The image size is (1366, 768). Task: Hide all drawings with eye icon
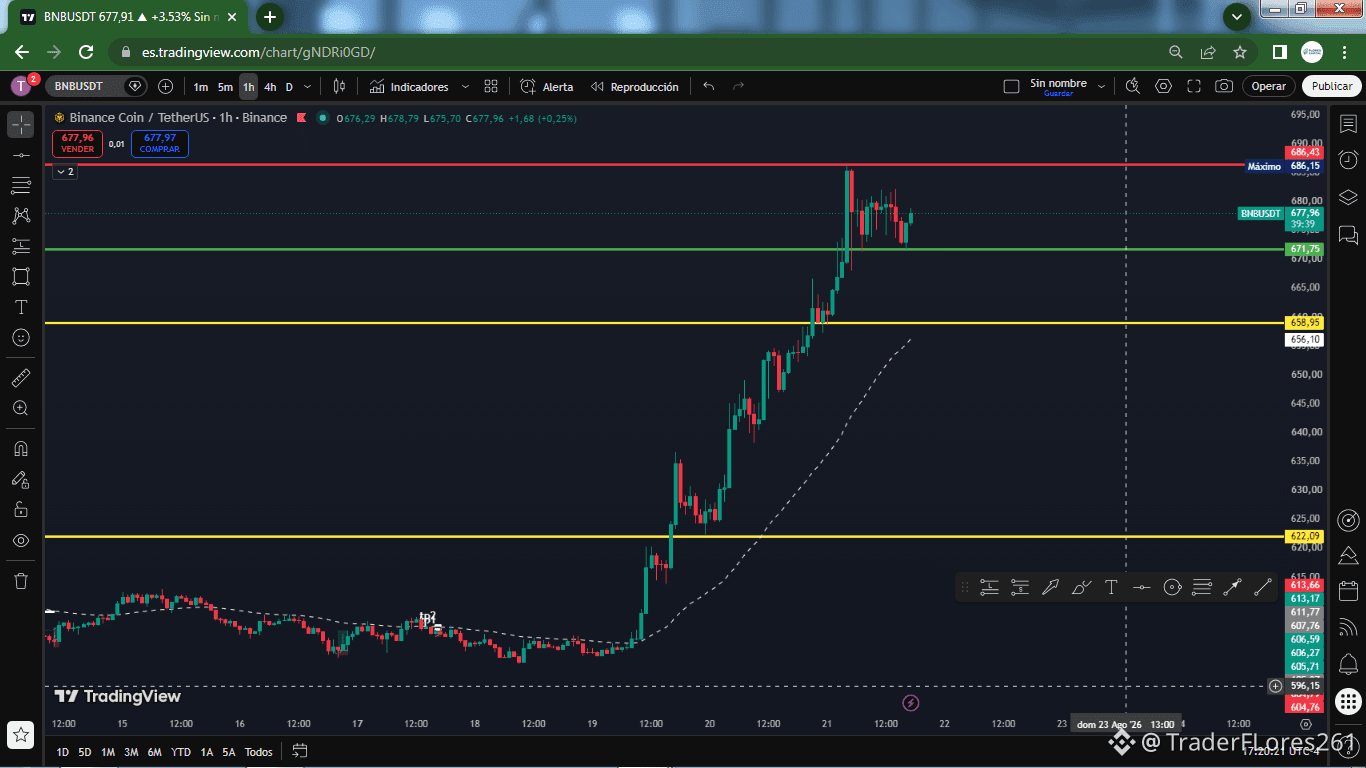[x=21, y=540]
